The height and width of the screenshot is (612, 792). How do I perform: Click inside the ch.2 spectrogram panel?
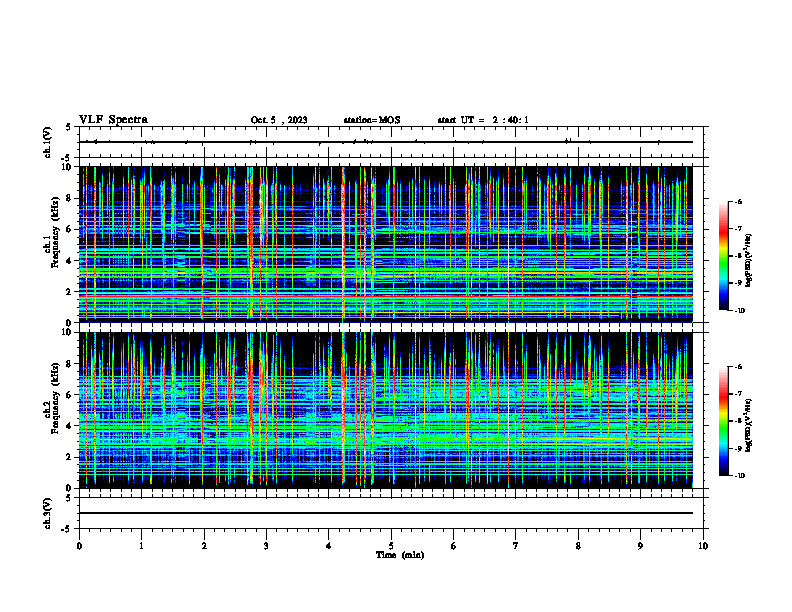coord(386,410)
